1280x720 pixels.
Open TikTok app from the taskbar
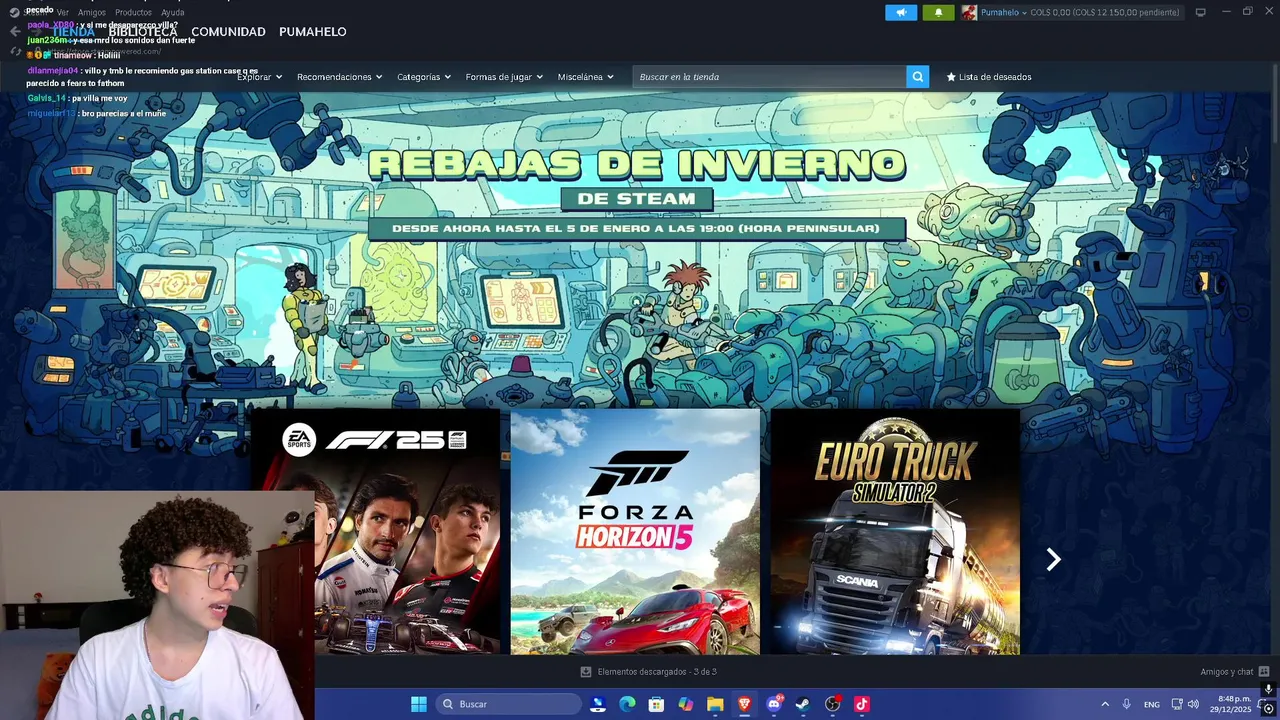[x=862, y=704]
